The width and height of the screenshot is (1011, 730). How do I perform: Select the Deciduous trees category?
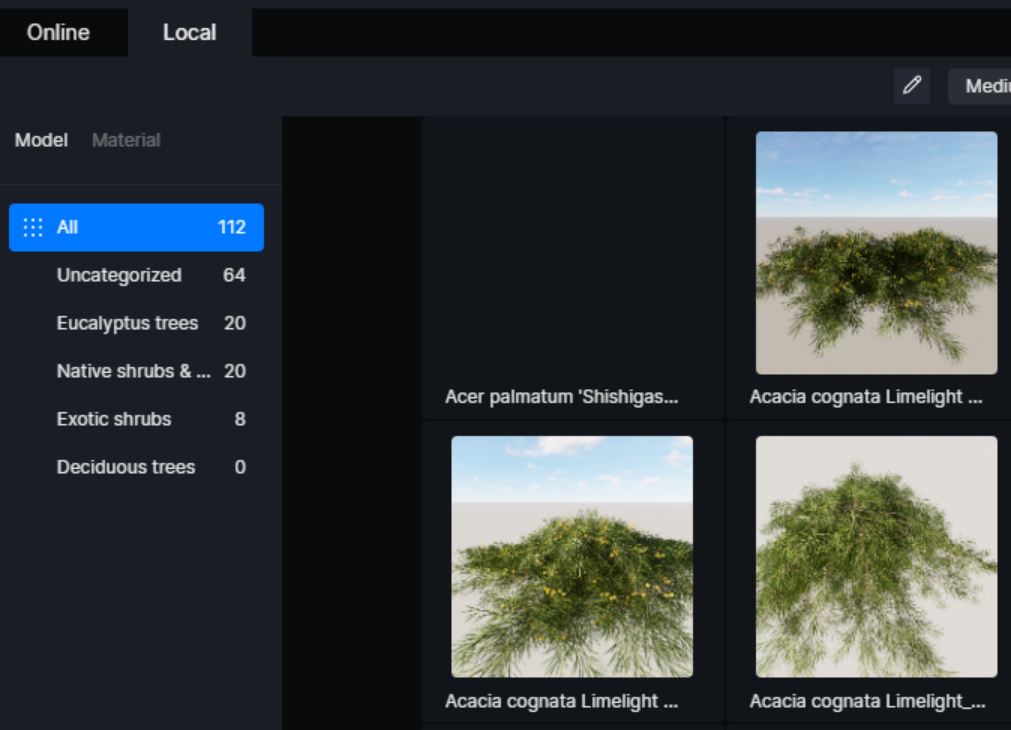tap(136, 467)
